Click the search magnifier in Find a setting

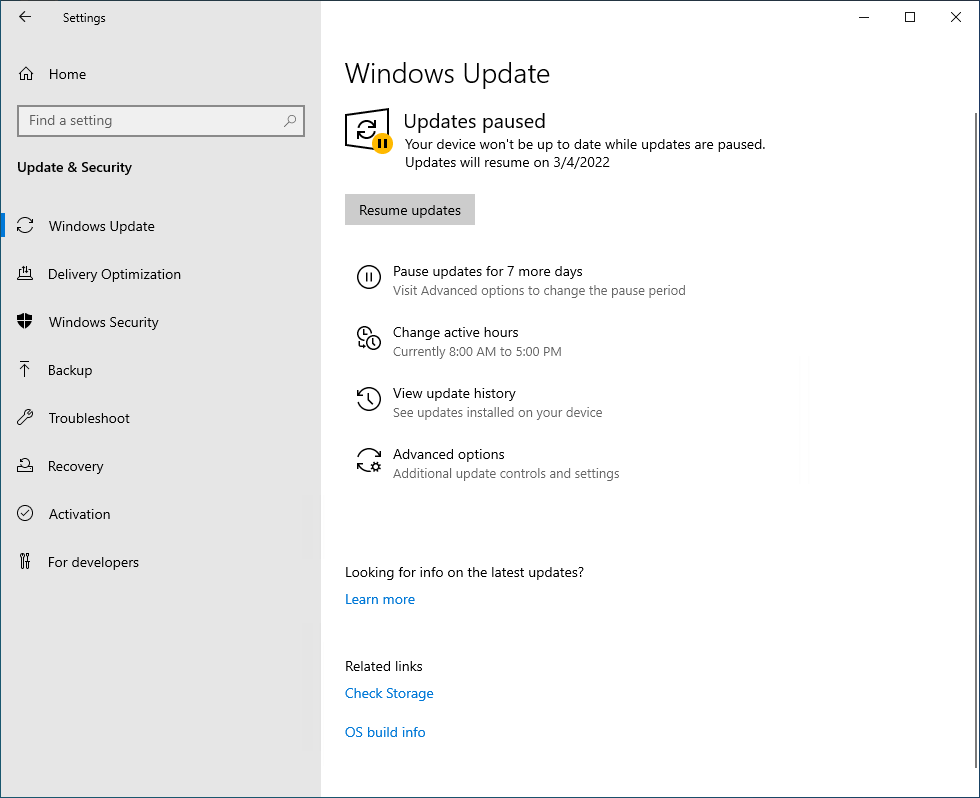290,121
